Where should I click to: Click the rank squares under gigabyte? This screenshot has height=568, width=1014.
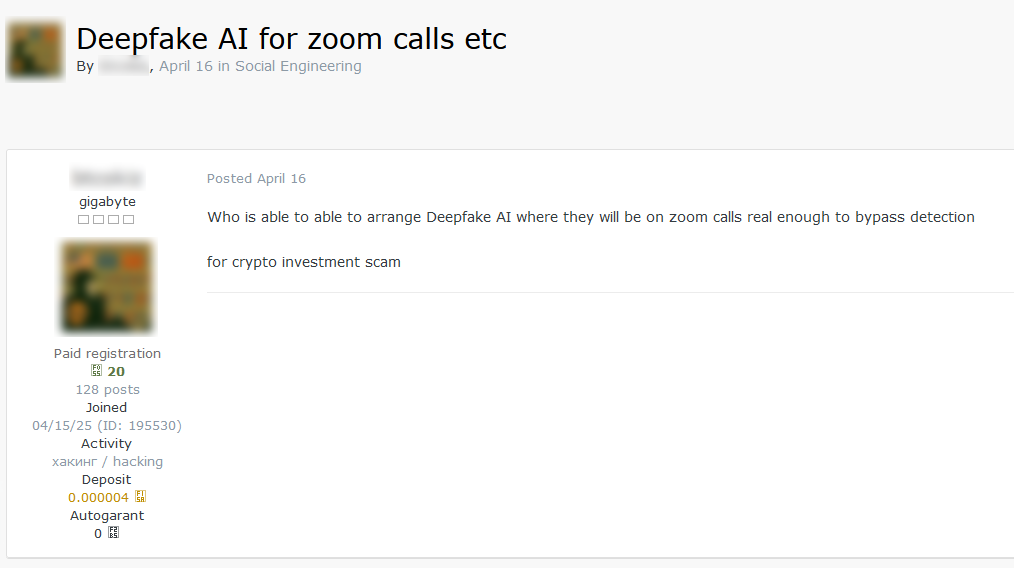click(x=106, y=219)
